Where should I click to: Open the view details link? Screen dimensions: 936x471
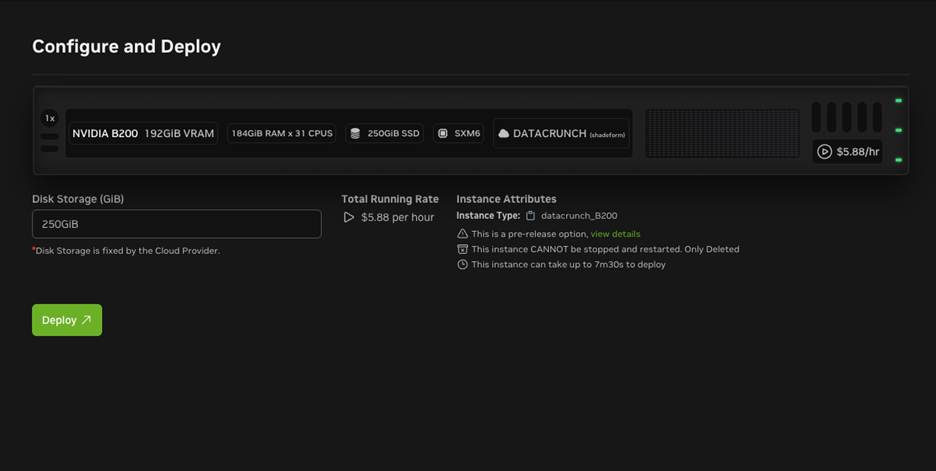pos(615,234)
